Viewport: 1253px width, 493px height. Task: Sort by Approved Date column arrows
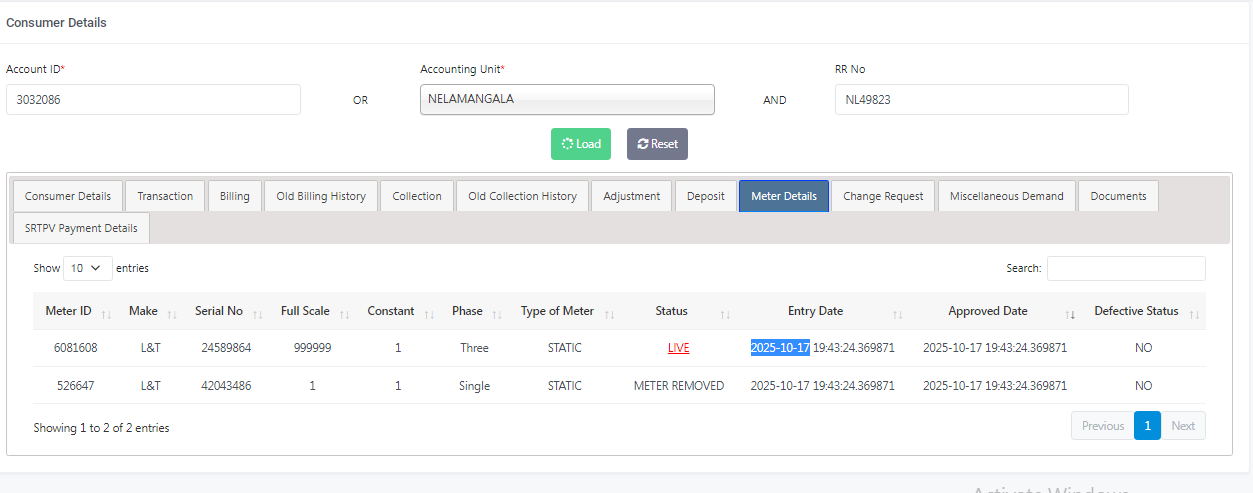click(x=1070, y=314)
